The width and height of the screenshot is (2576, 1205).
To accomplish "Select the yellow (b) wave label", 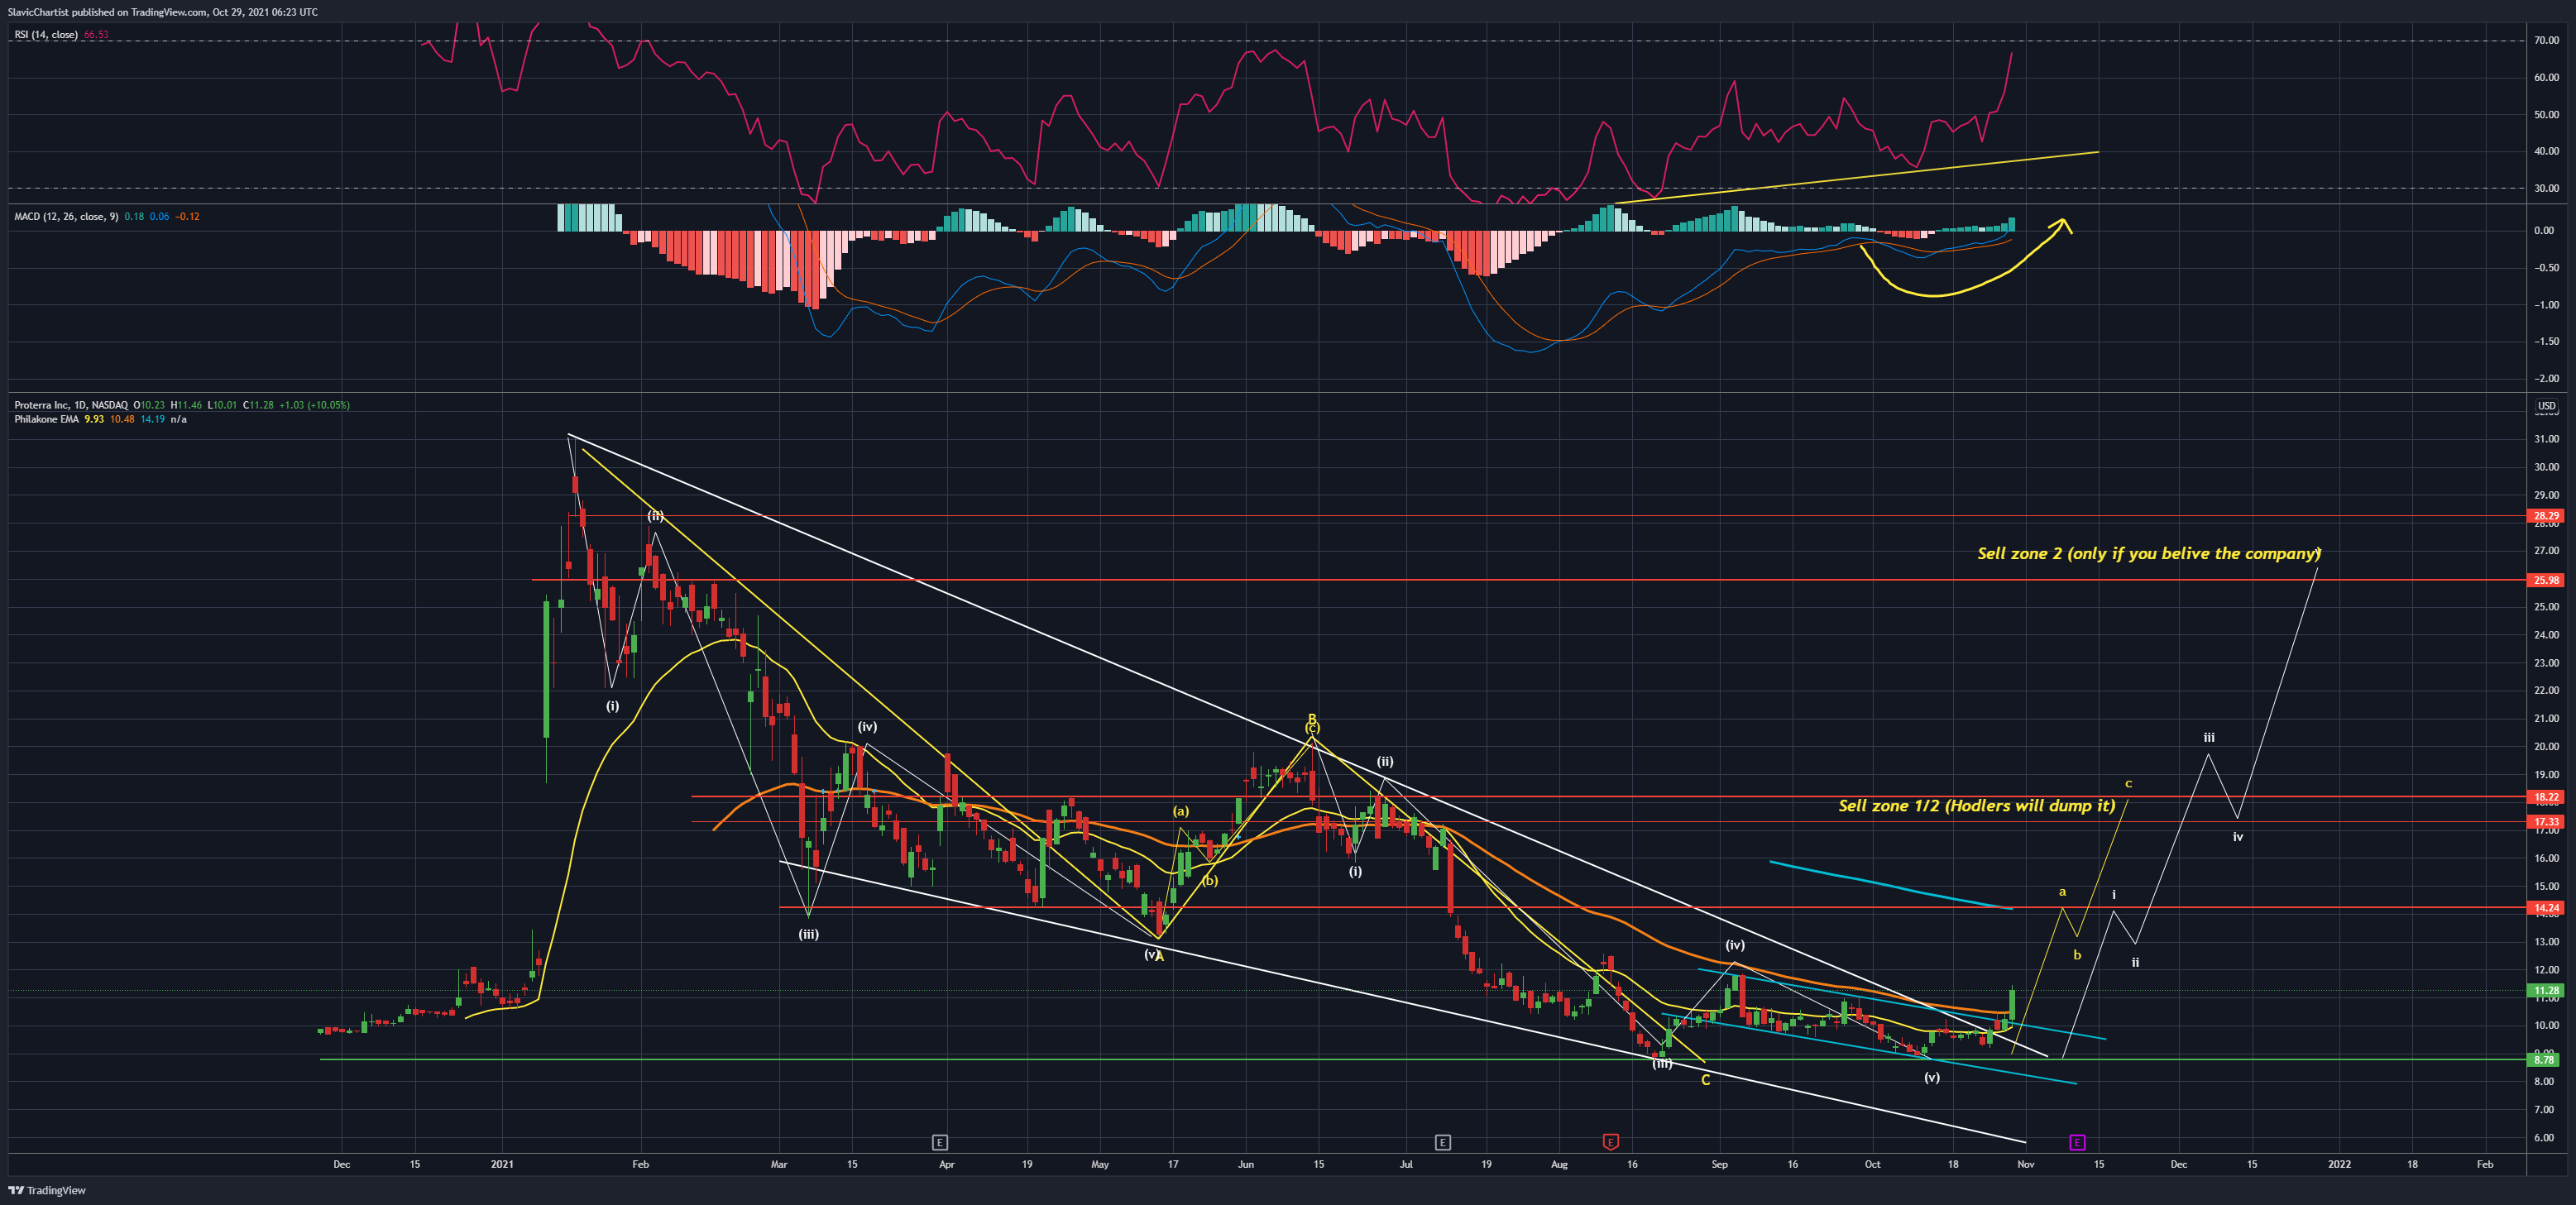I will tap(1210, 881).
